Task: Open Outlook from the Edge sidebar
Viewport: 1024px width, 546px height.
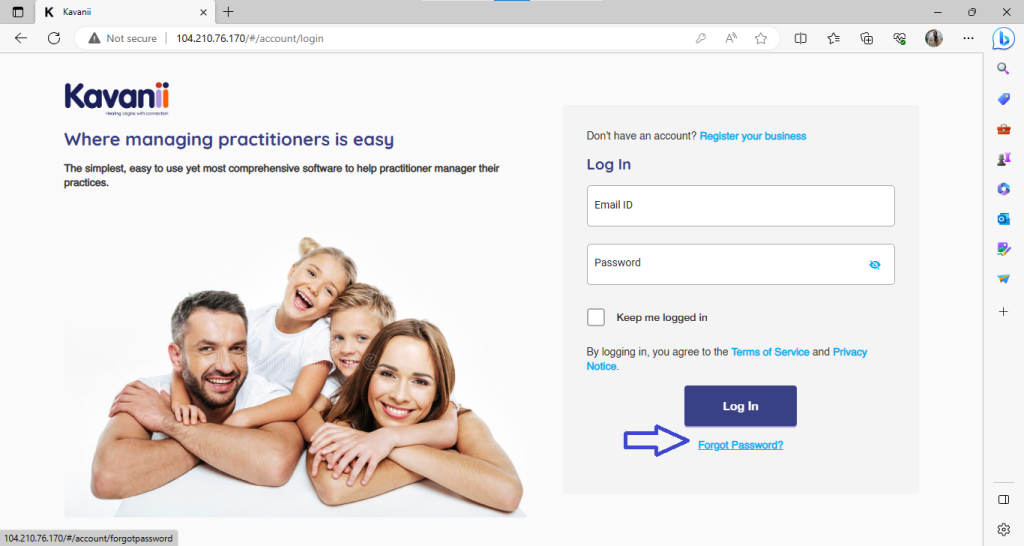Action: pos(1004,219)
